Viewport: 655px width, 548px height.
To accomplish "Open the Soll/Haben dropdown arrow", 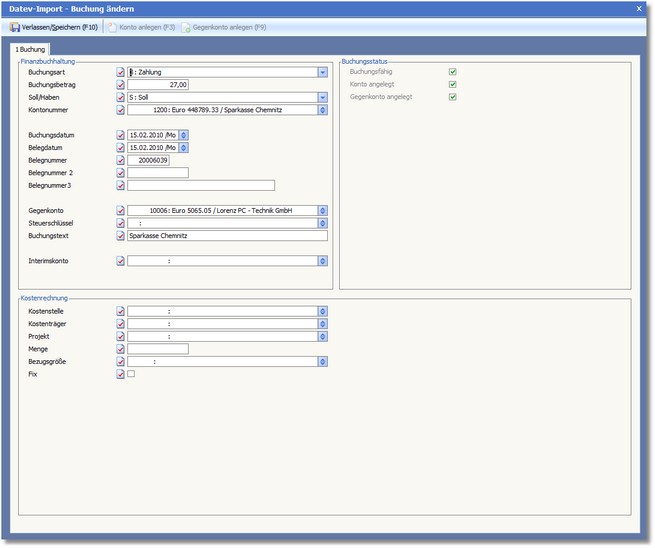I will pyautogui.click(x=323, y=97).
